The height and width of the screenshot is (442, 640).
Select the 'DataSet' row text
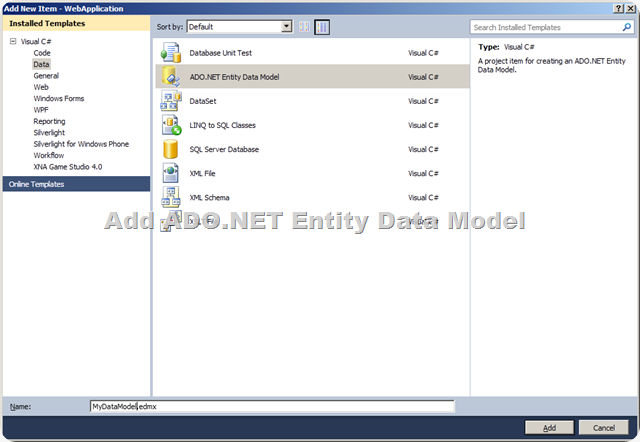pos(203,101)
